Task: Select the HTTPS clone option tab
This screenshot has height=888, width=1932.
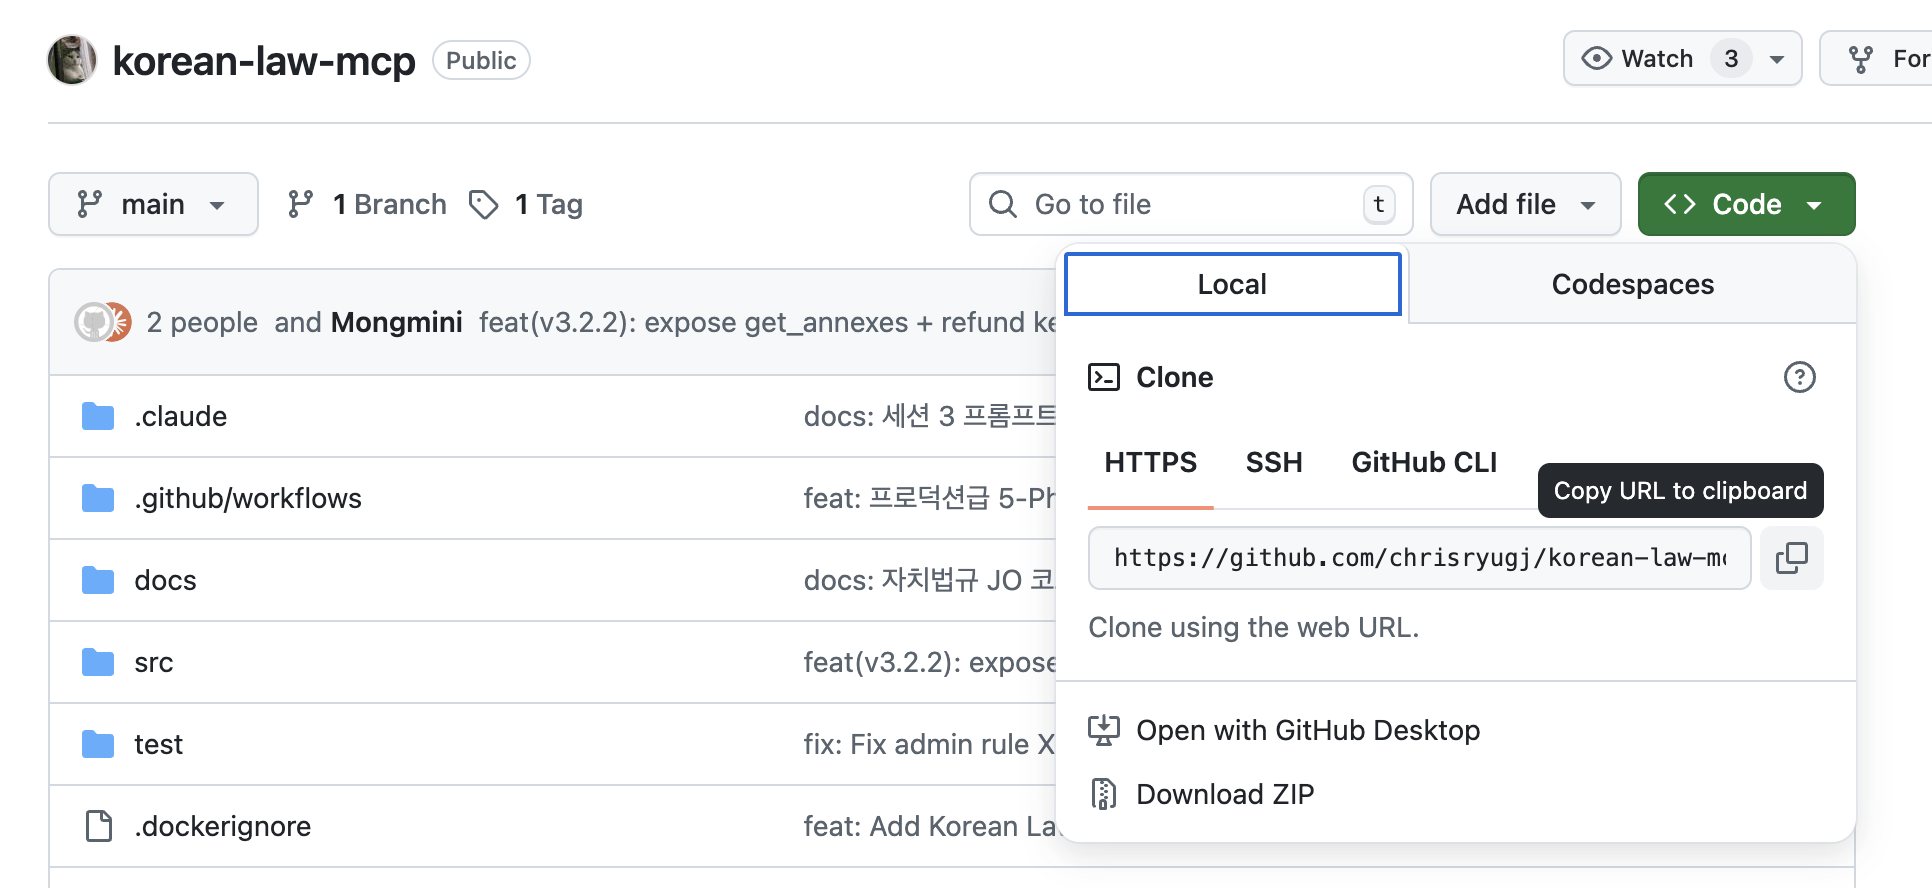Action: pos(1150,462)
